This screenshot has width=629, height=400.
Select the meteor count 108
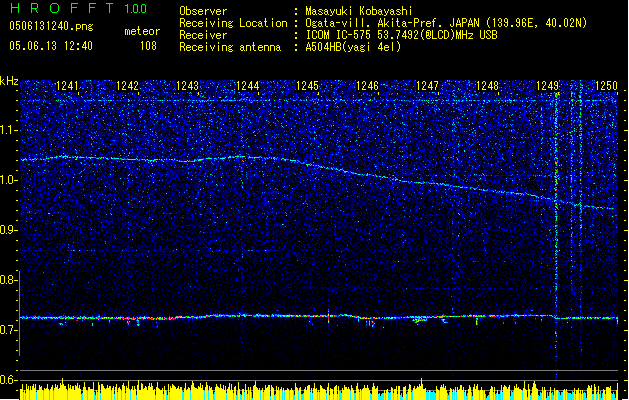[x=148, y=46]
